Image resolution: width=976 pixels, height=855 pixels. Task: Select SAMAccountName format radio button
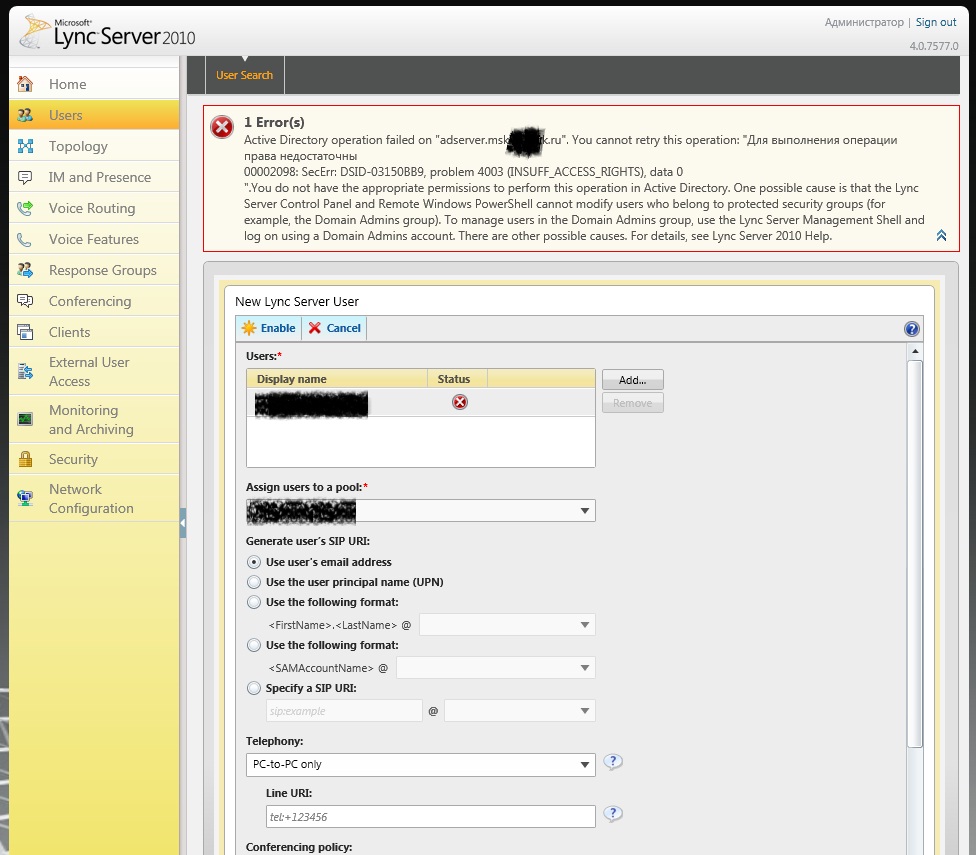tap(253, 645)
